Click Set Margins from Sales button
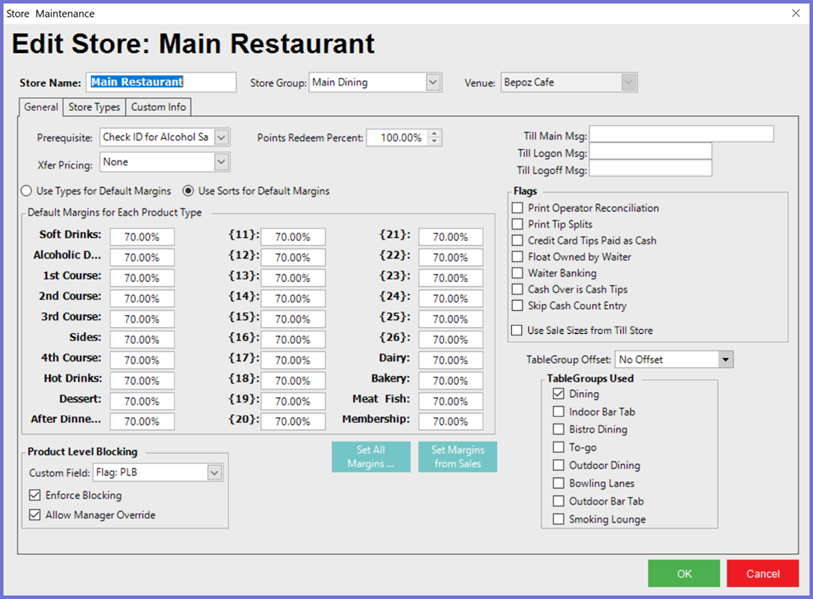The width and height of the screenshot is (813, 599). tap(457, 457)
